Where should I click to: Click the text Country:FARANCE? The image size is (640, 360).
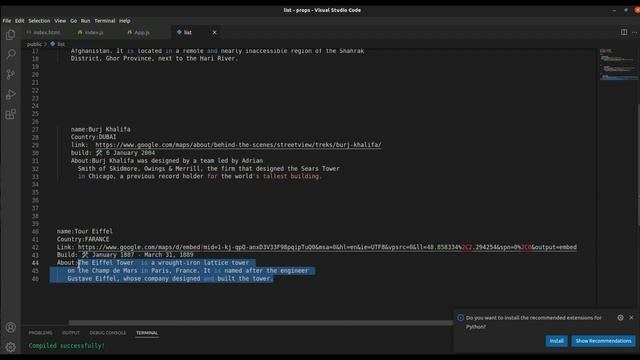coord(83,239)
